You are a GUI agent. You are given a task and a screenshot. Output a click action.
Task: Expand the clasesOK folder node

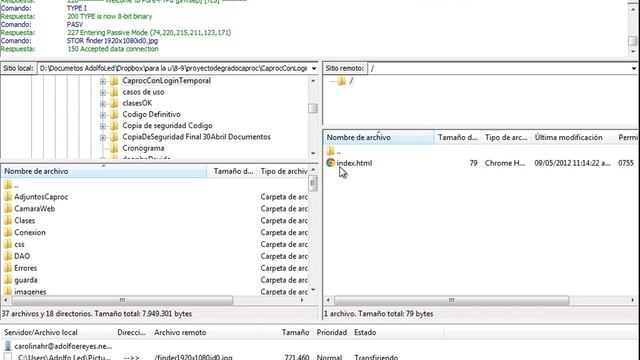[x=103, y=104]
